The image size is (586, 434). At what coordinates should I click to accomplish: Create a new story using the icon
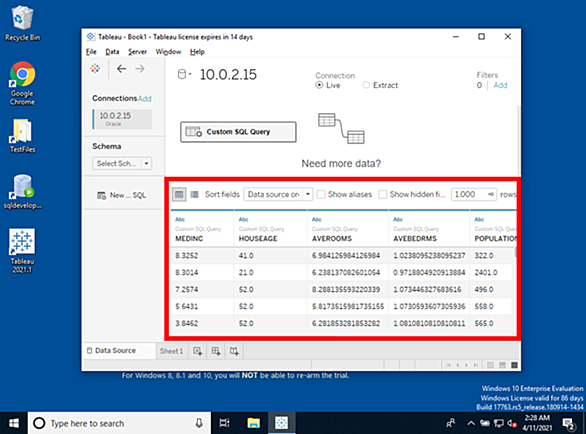(x=234, y=351)
